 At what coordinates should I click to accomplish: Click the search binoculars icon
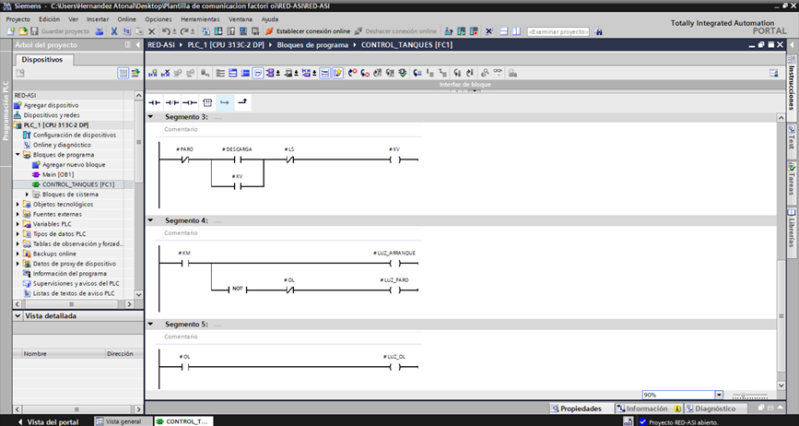tap(599, 31)
